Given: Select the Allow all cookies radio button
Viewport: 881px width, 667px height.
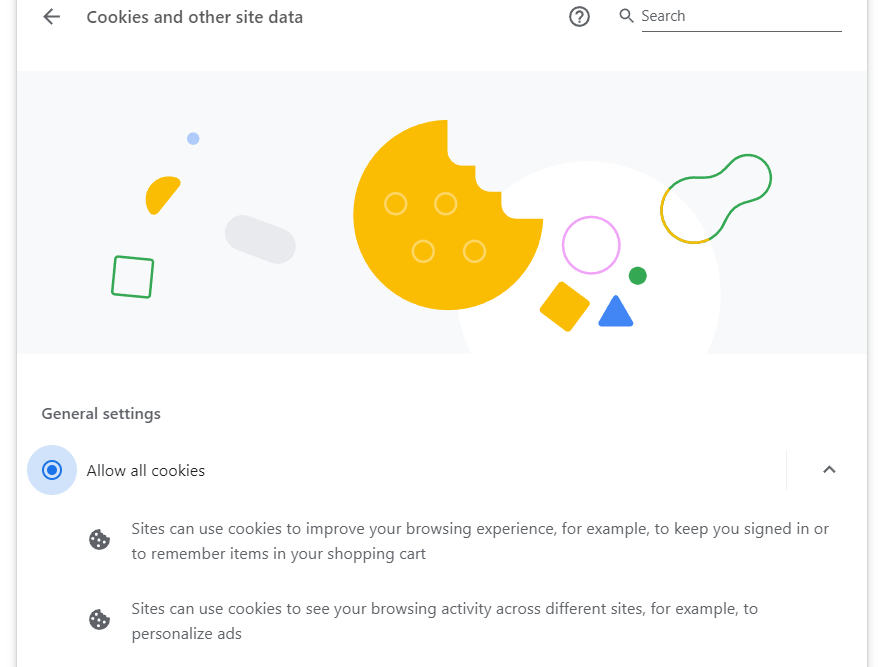Looking at the screenshot, I should point(52,470).
